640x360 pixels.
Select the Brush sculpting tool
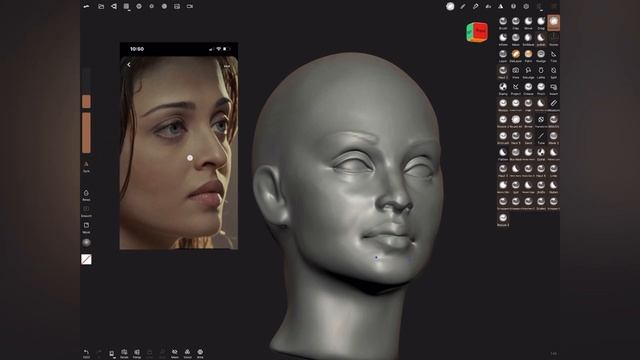click(x=503, y=23)
